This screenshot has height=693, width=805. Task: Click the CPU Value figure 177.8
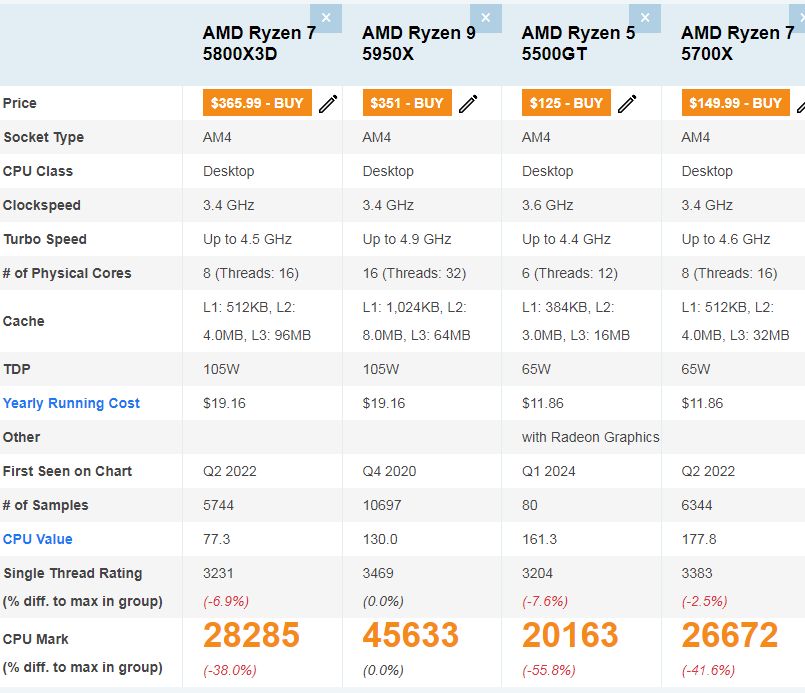tap(699, 539)
